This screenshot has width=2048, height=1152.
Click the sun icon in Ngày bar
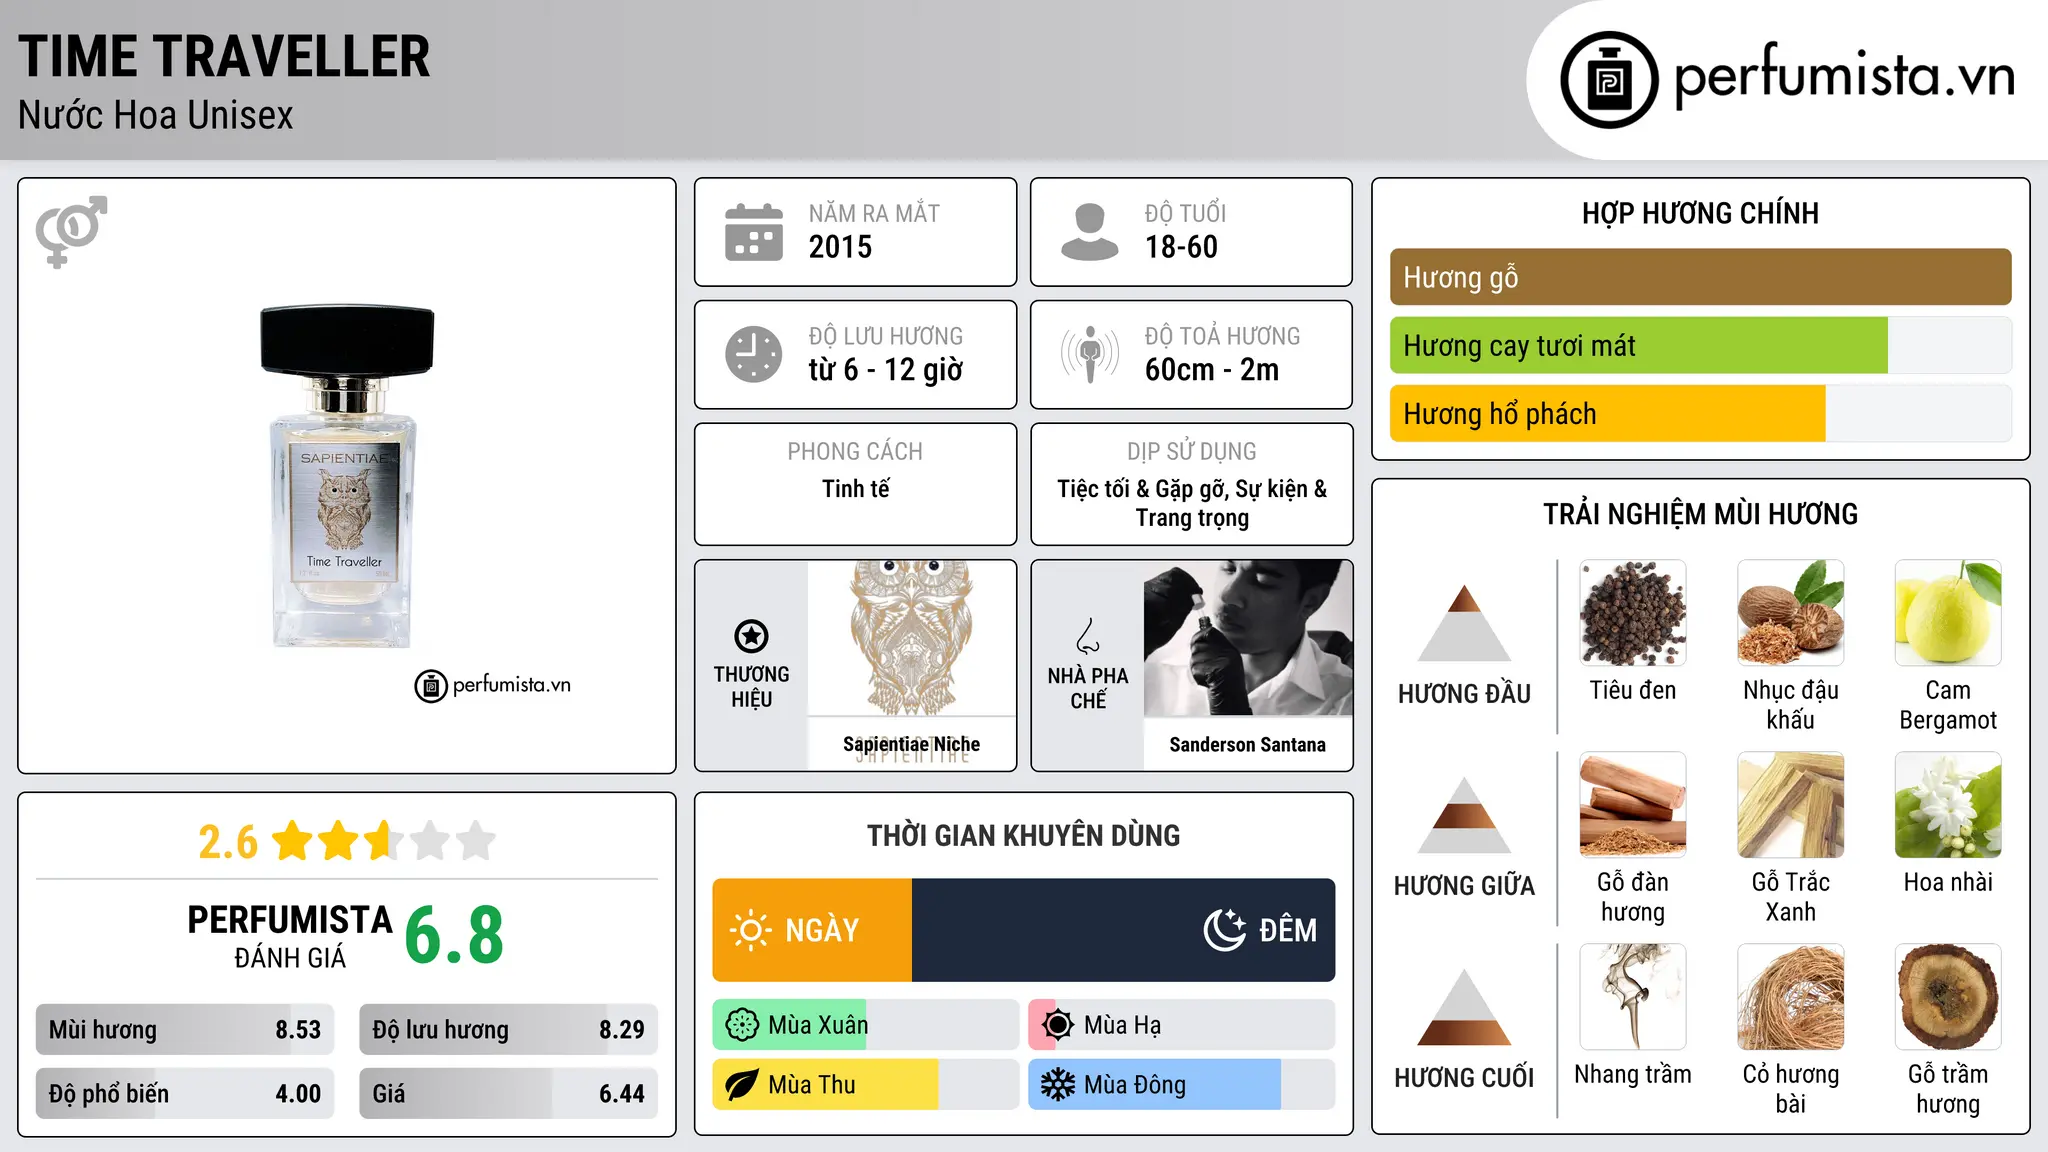click(x=750, y=930)
